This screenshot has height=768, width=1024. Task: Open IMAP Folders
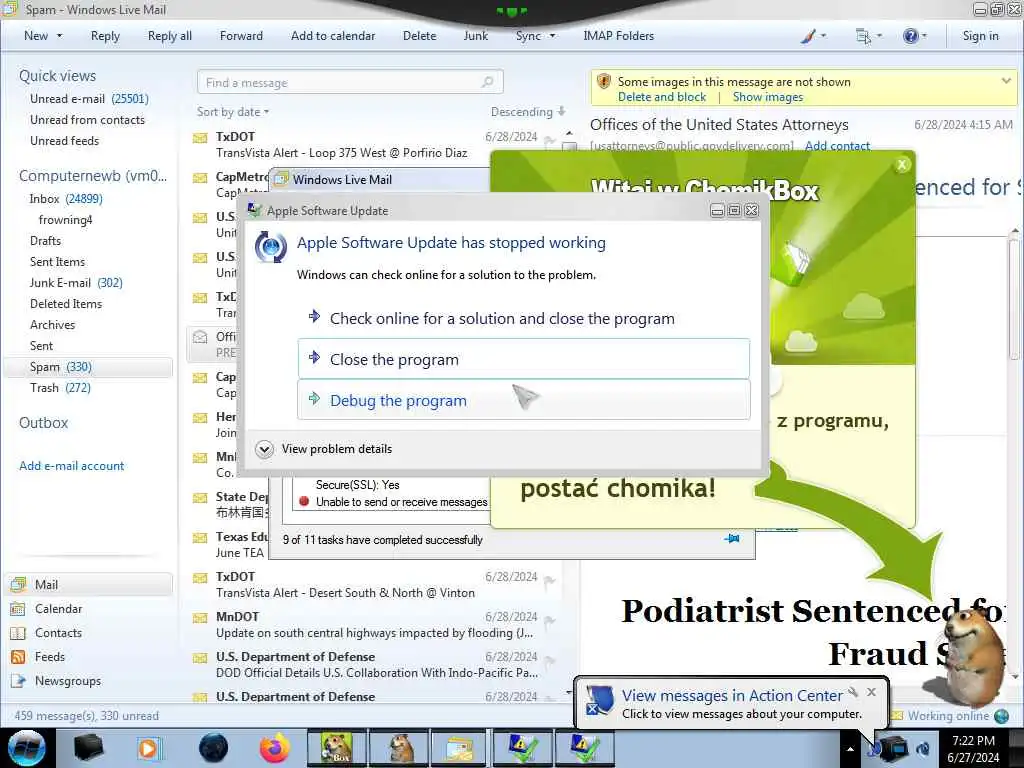click(x=618, y=36)
